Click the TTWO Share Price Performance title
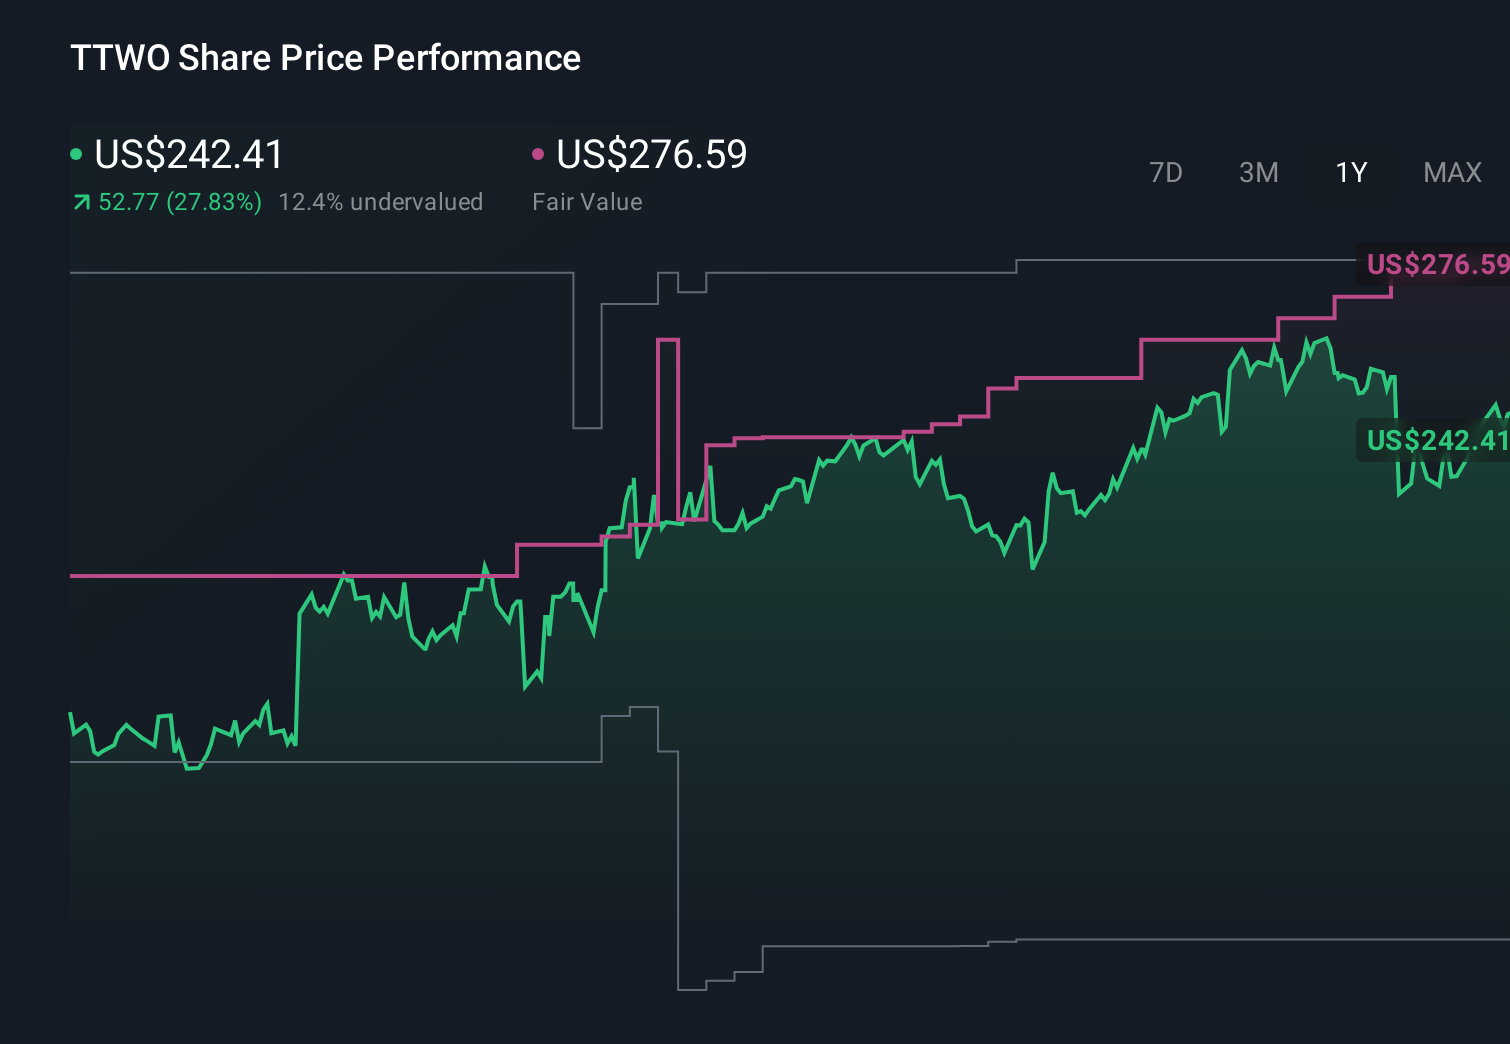 324,58
